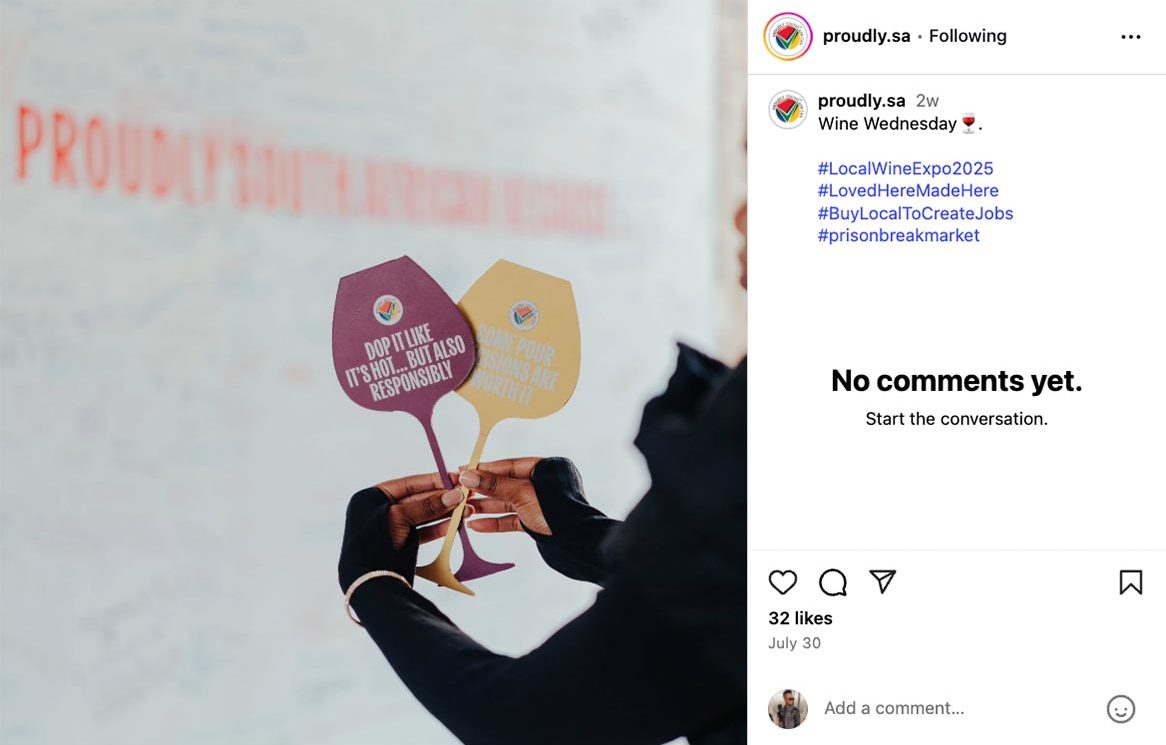Open the #LovedHereMadeHere hashtag
Image resolution: width=1166 pixels, height=745 pixels.
coord(908,190)
